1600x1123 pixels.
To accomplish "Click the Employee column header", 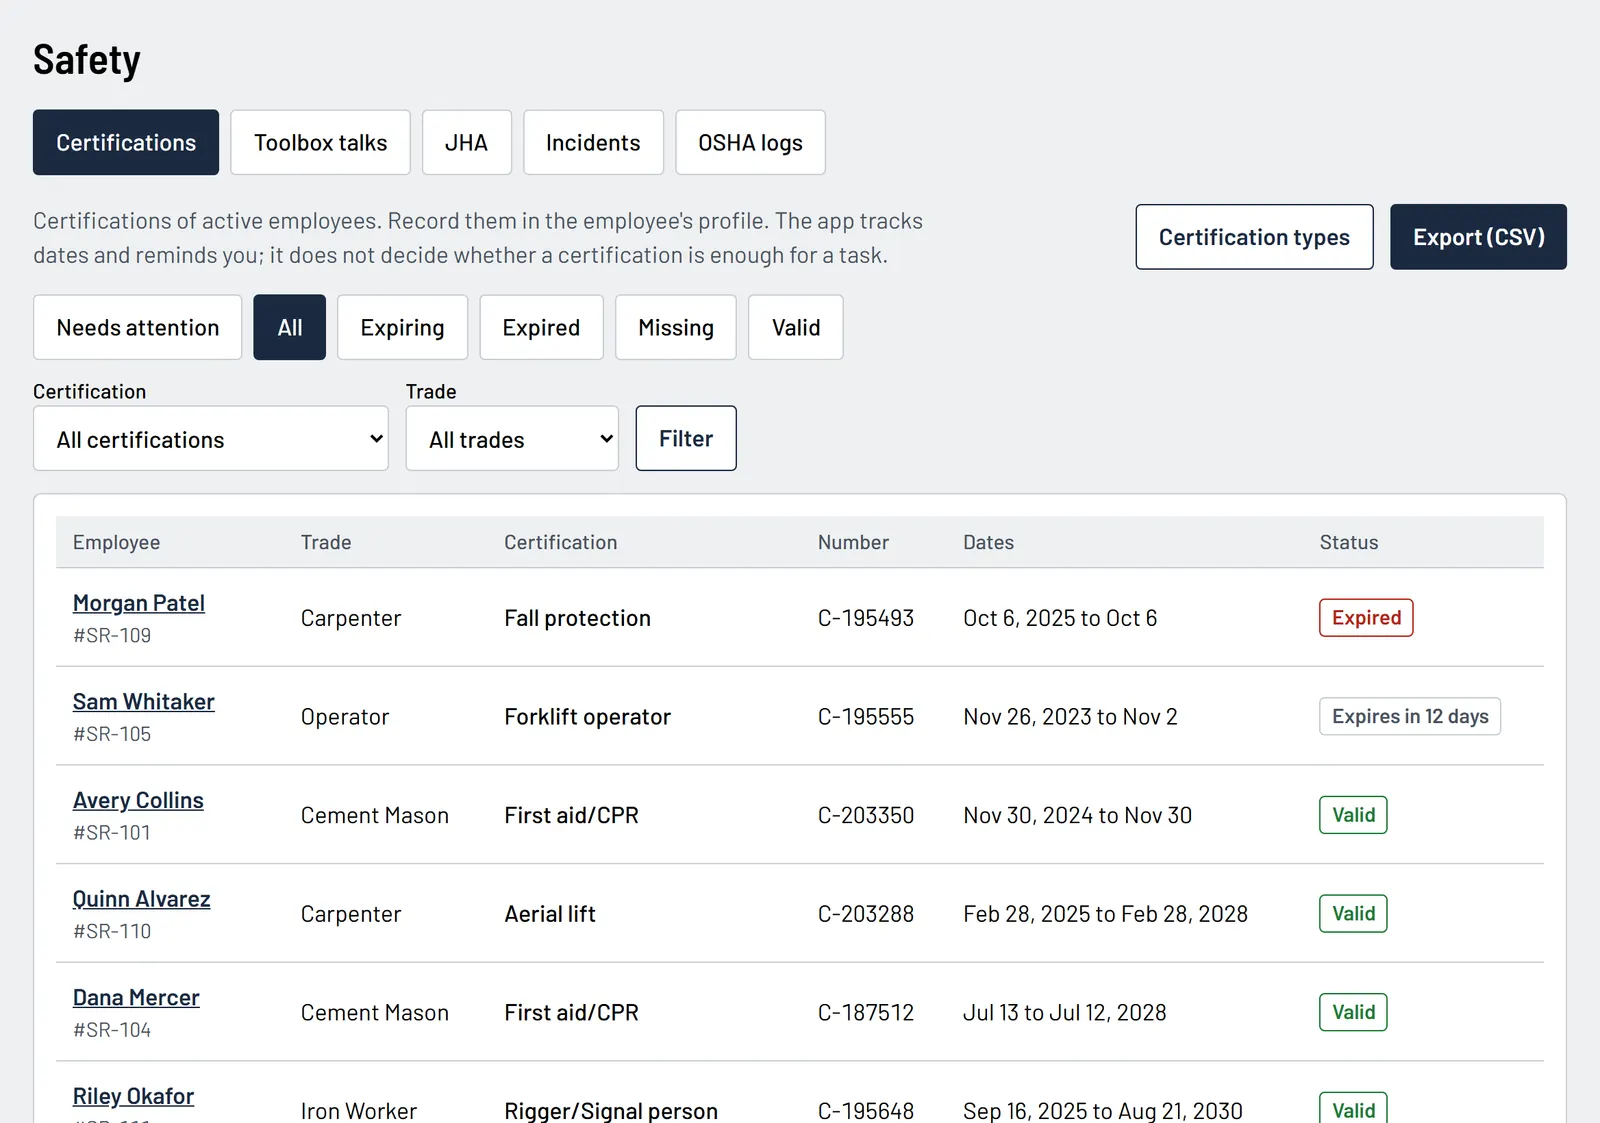I will click(x=116, y=542).
